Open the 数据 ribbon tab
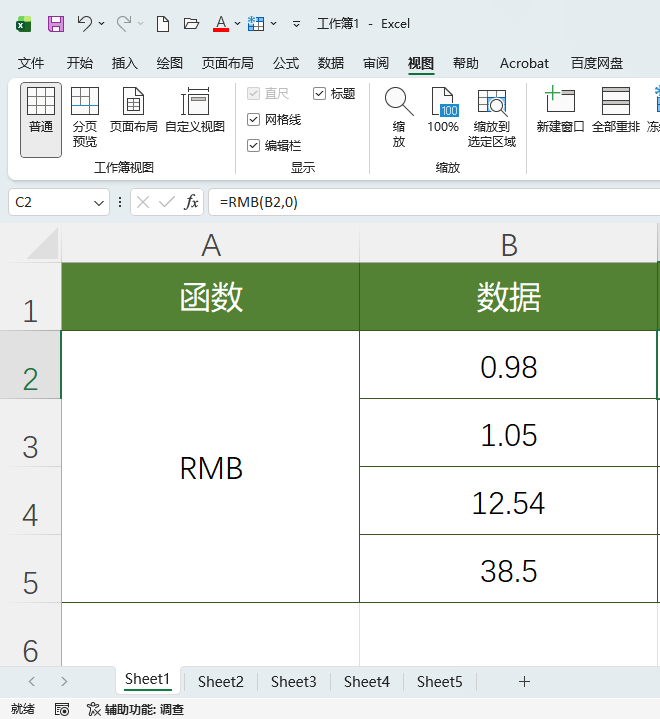660x719 pixels. [x=331, y=63]
